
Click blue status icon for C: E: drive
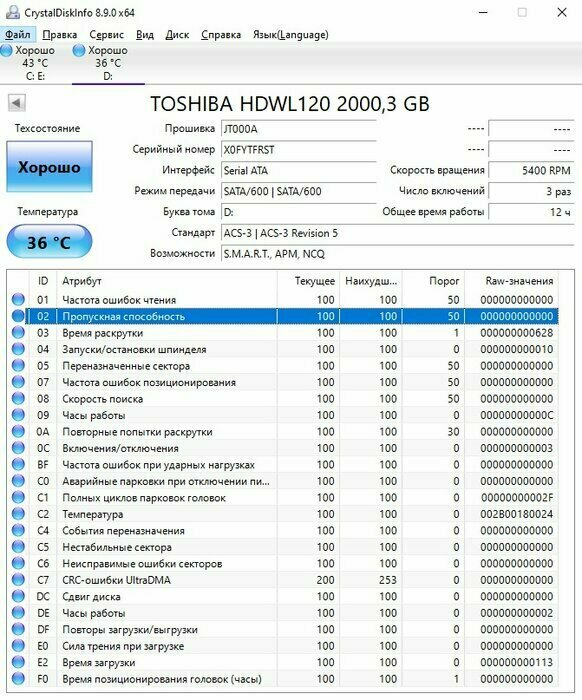tap(6, 50)
